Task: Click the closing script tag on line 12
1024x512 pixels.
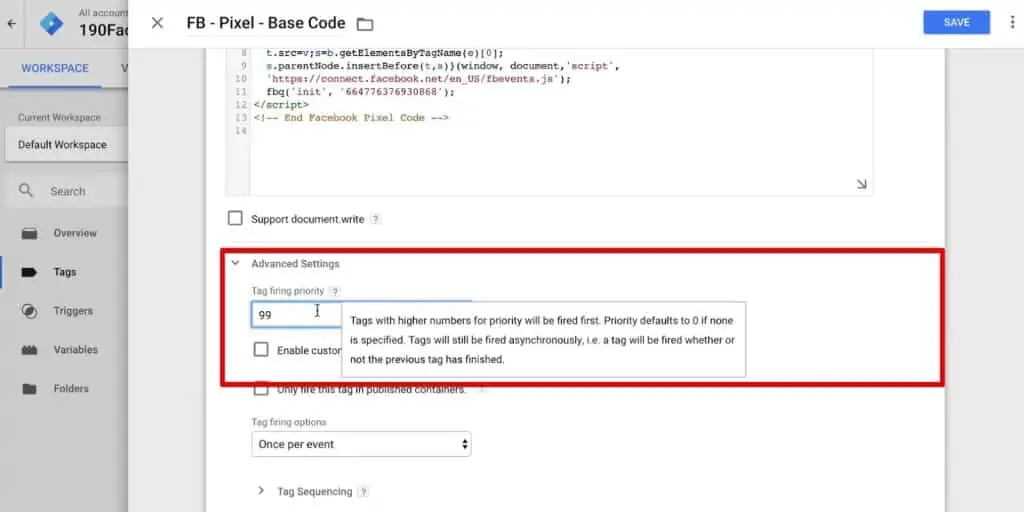Action: (x=281, y=104)
